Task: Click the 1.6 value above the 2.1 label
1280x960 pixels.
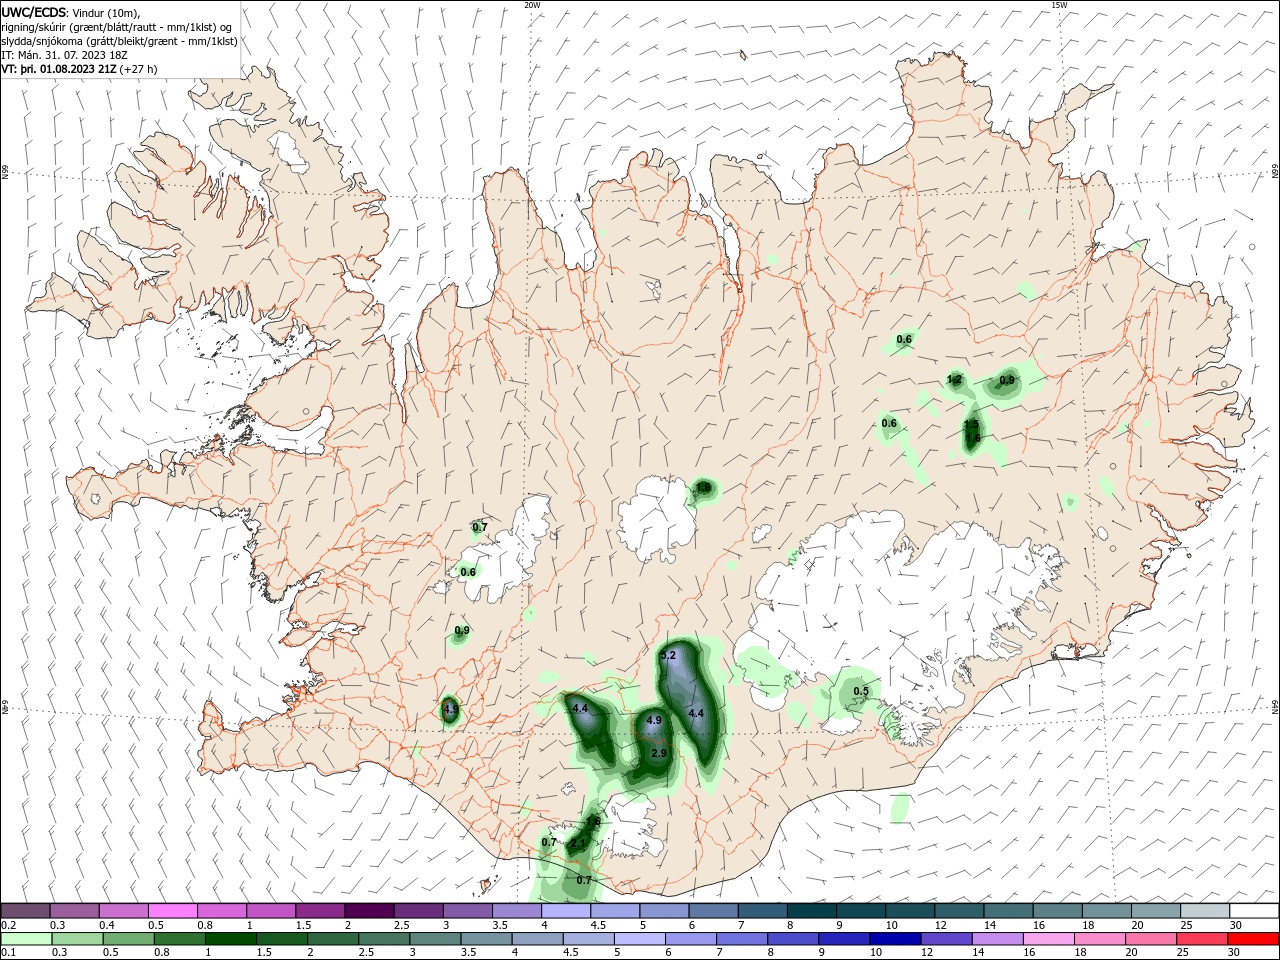Action: pyautogui.click(x=593, y=821)
